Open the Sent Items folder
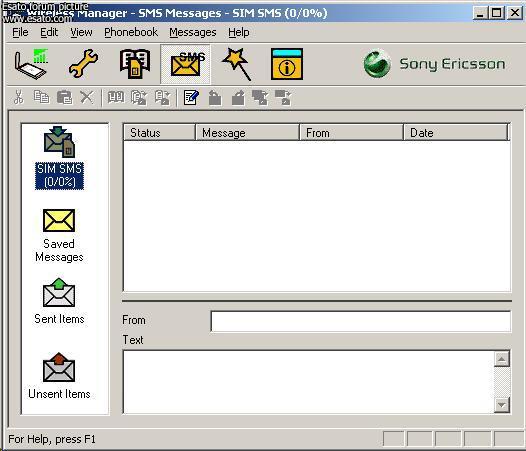This screenshot has width=526, height=451. 59,301
